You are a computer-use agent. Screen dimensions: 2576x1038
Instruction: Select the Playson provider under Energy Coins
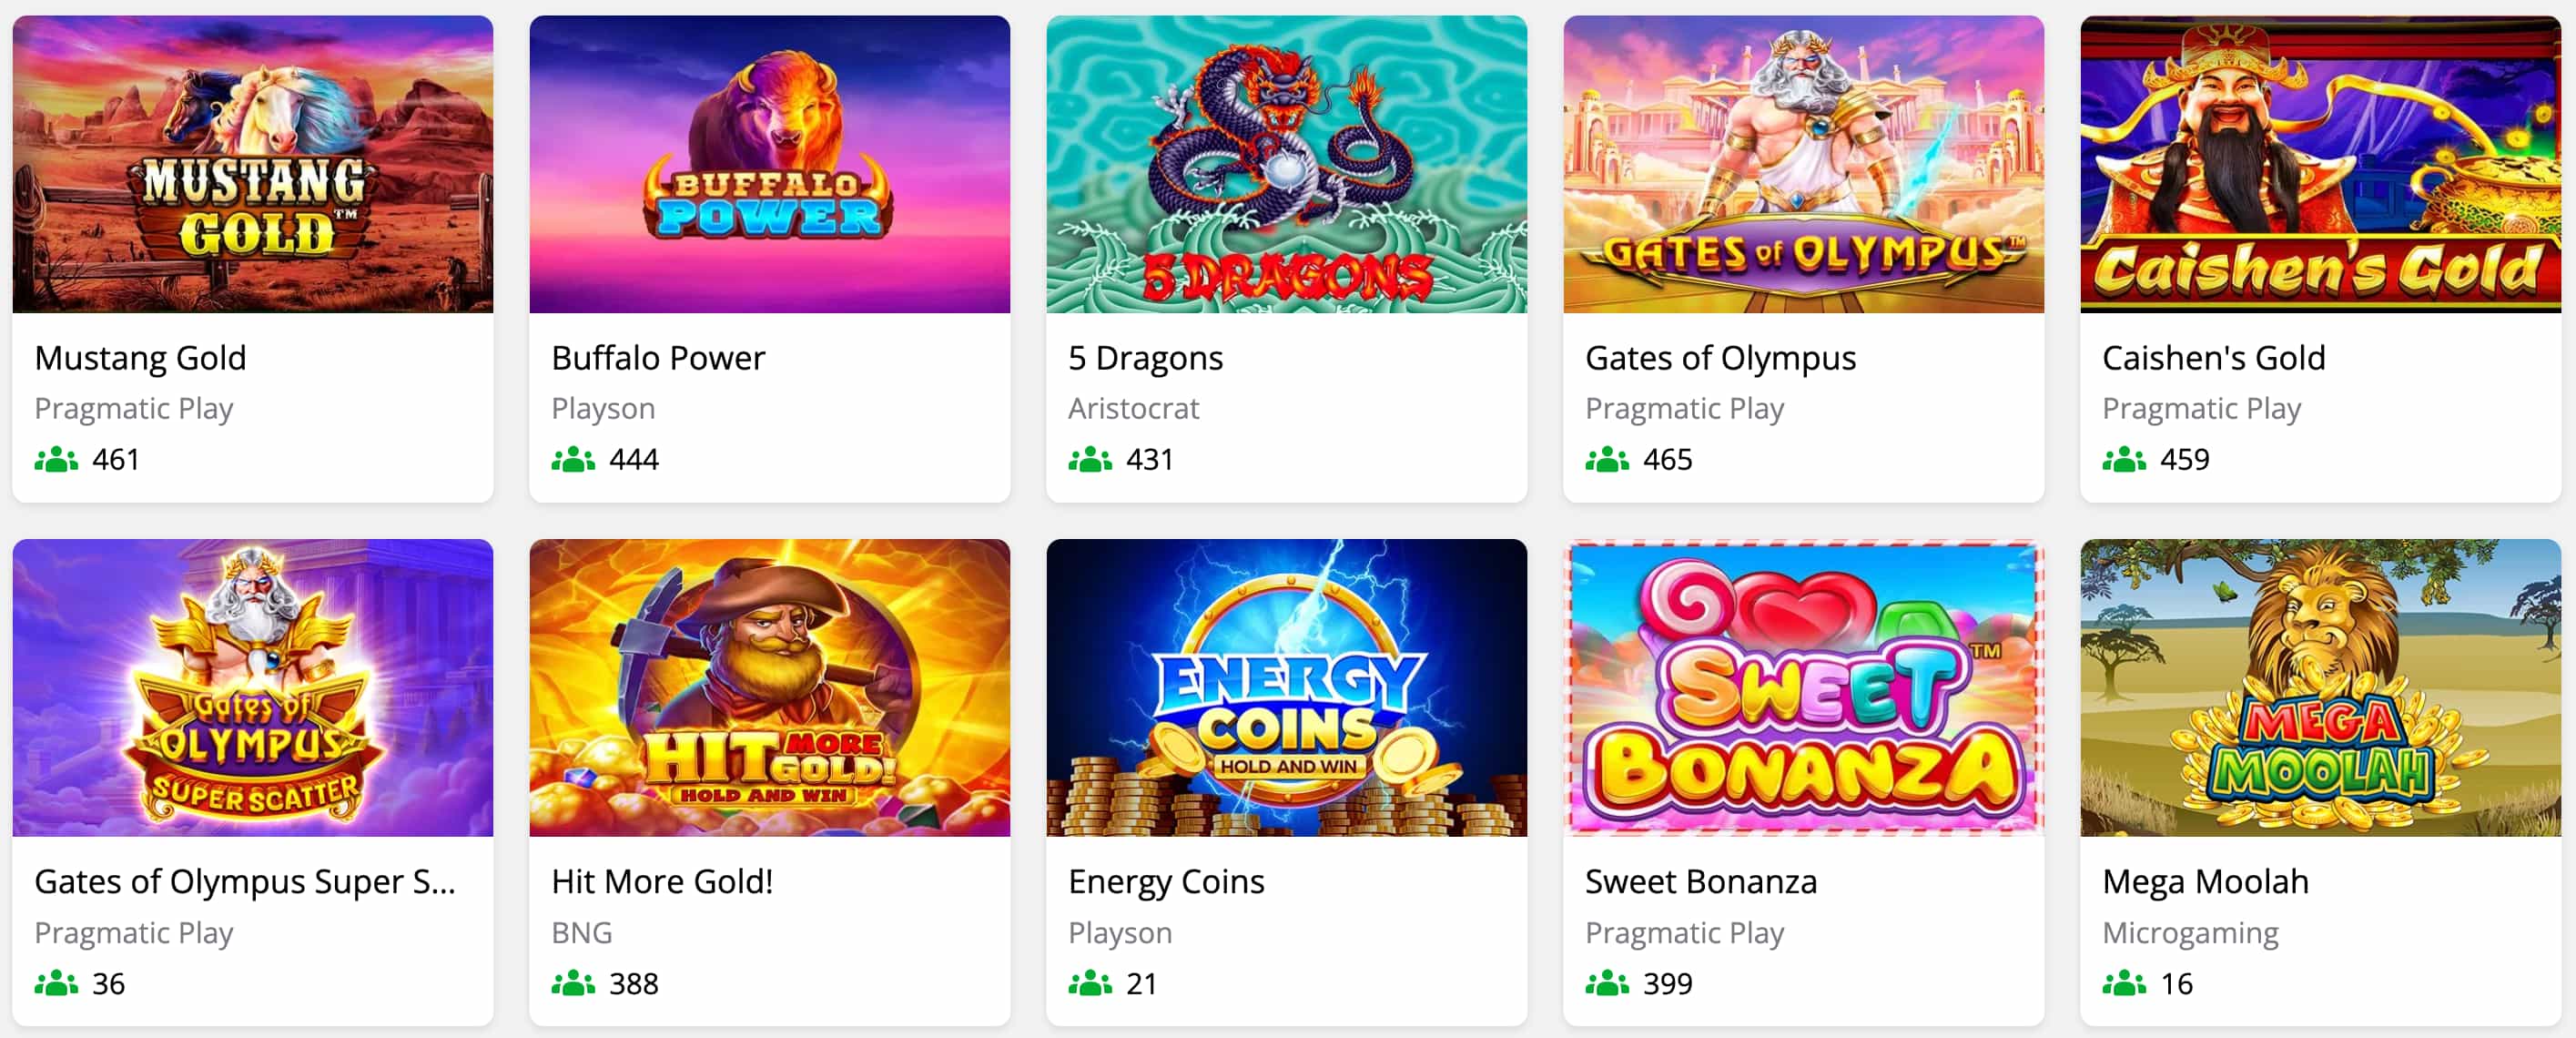click(x=1119, y=932)
